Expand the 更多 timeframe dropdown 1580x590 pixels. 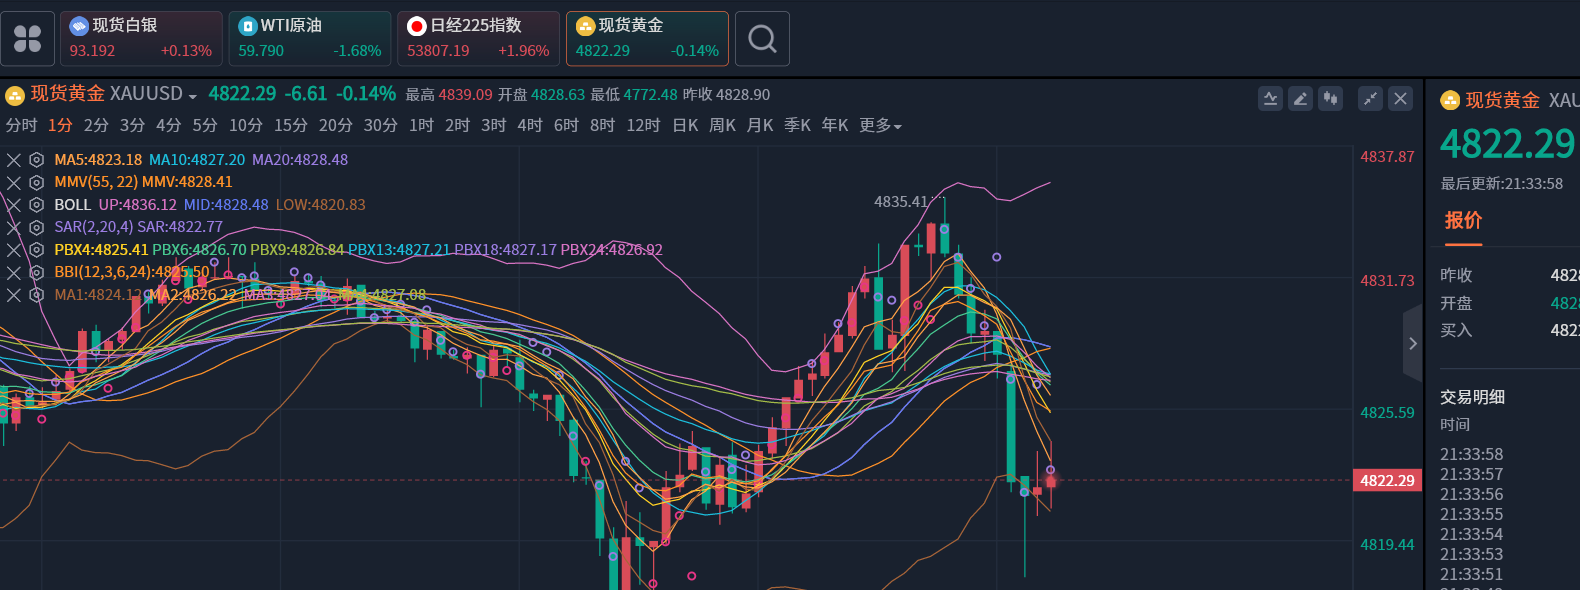click(880, 126)
